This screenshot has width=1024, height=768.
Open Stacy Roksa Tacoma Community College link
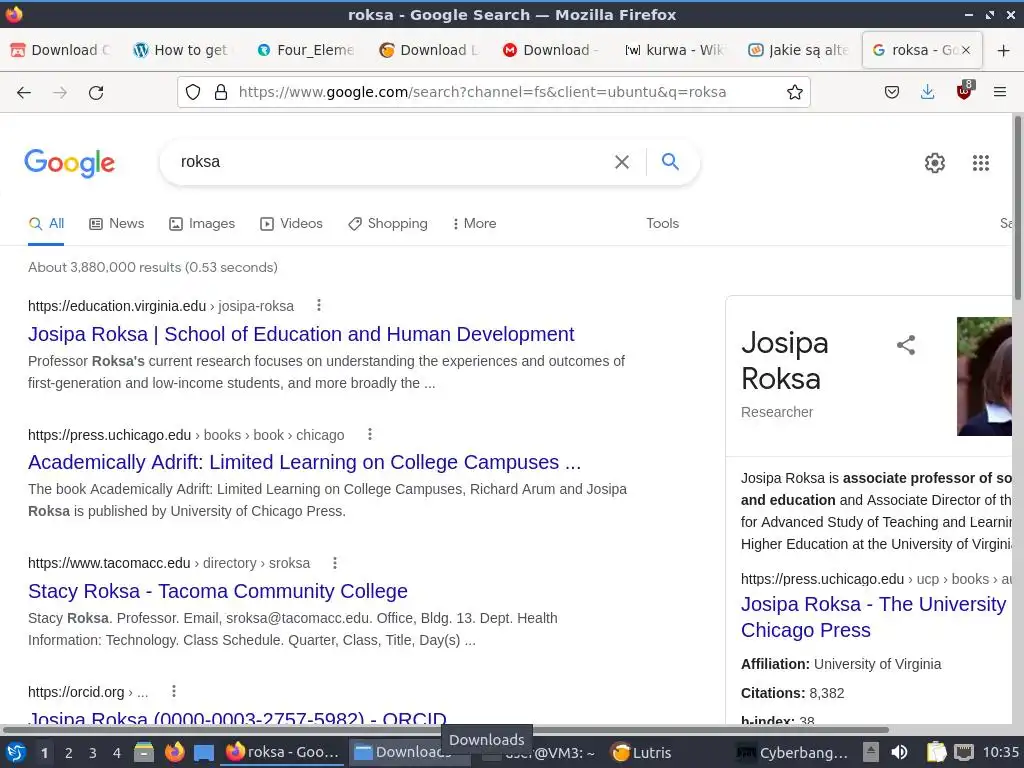coord(217,591)
